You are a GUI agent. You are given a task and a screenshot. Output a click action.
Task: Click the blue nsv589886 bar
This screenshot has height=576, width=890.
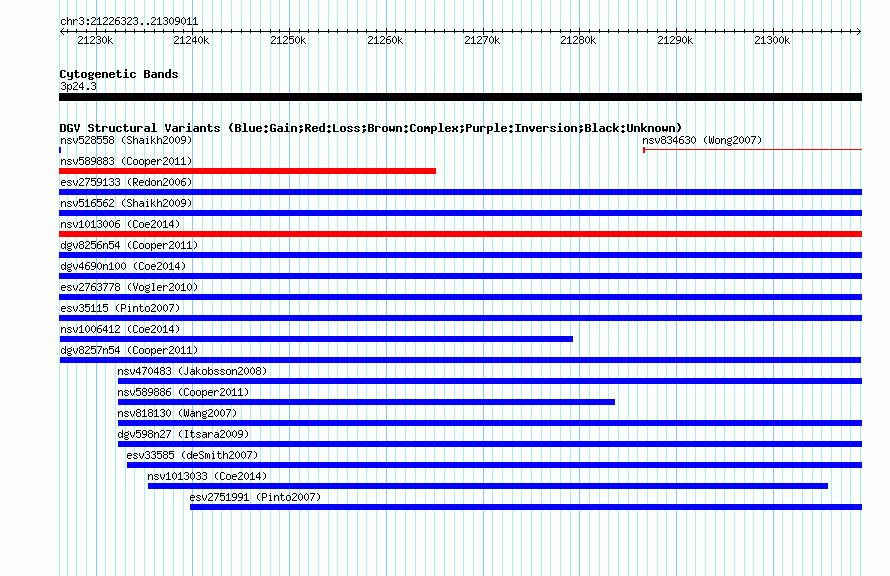pyautogui.click(x=366, y=402)
